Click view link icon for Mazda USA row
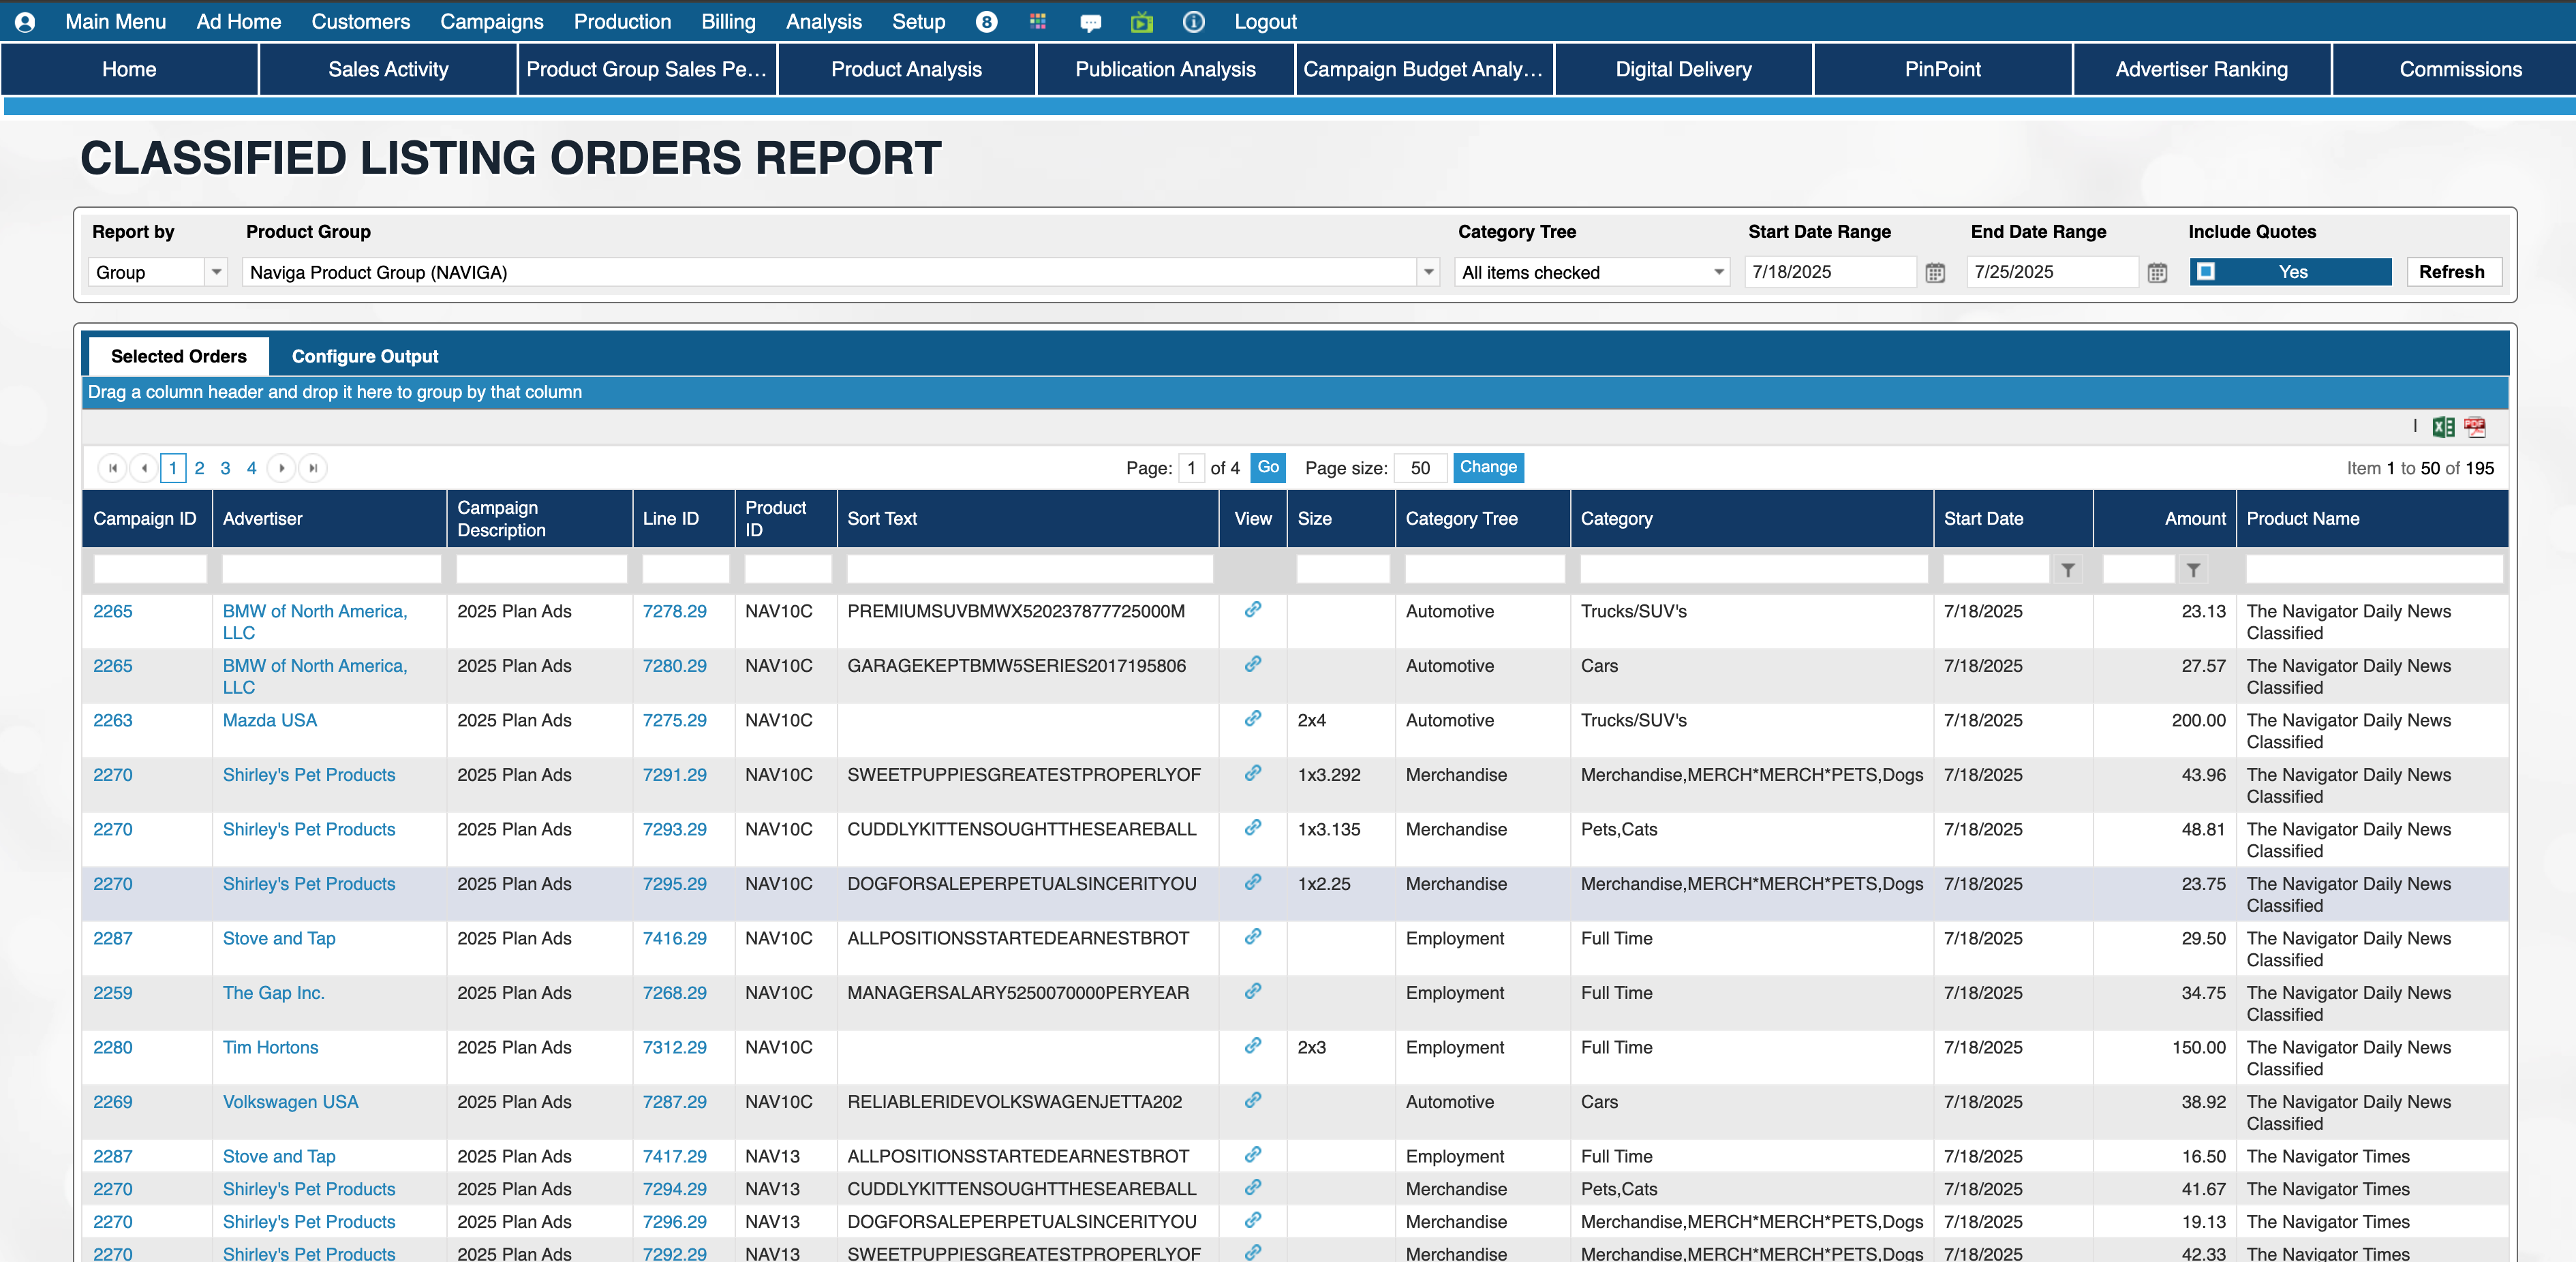The height and width of the screenshot is (1262, 2576). (x=1252, y=718)
